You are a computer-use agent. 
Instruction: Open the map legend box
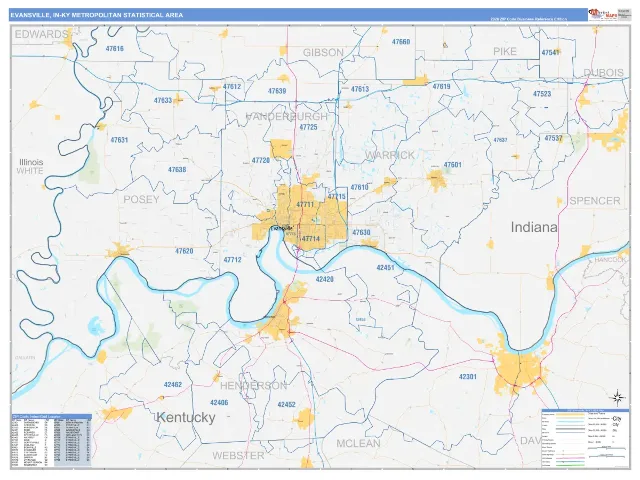585,438
